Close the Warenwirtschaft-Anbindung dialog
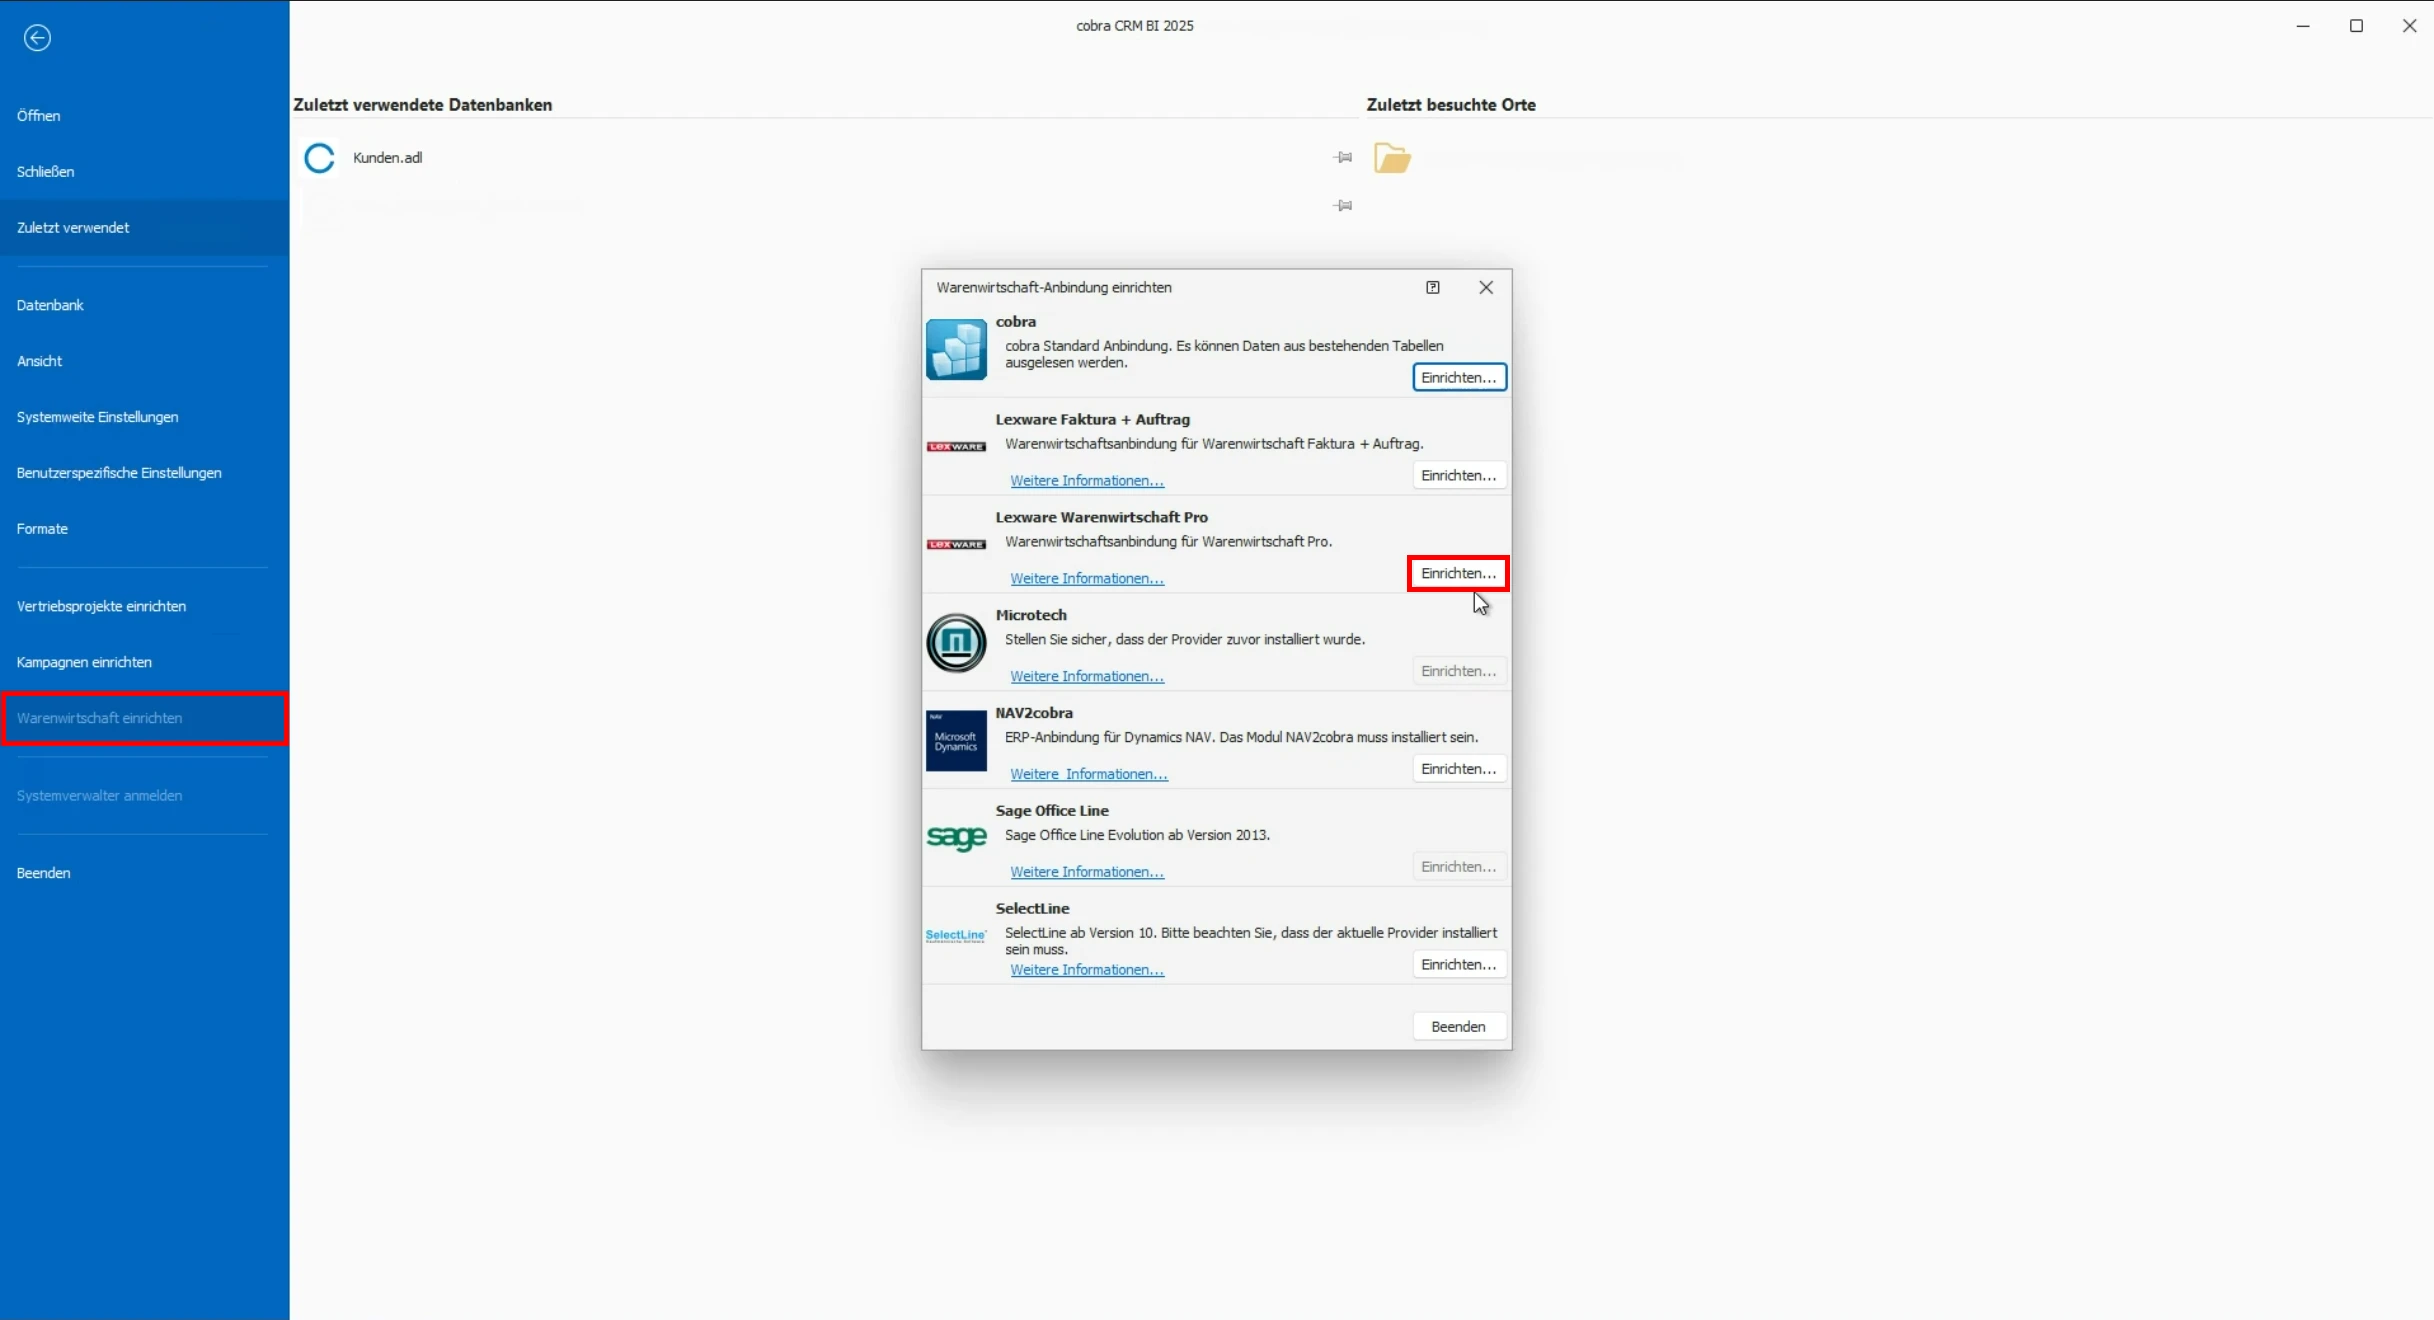 pyautogui.click(x=1486, y=288)
